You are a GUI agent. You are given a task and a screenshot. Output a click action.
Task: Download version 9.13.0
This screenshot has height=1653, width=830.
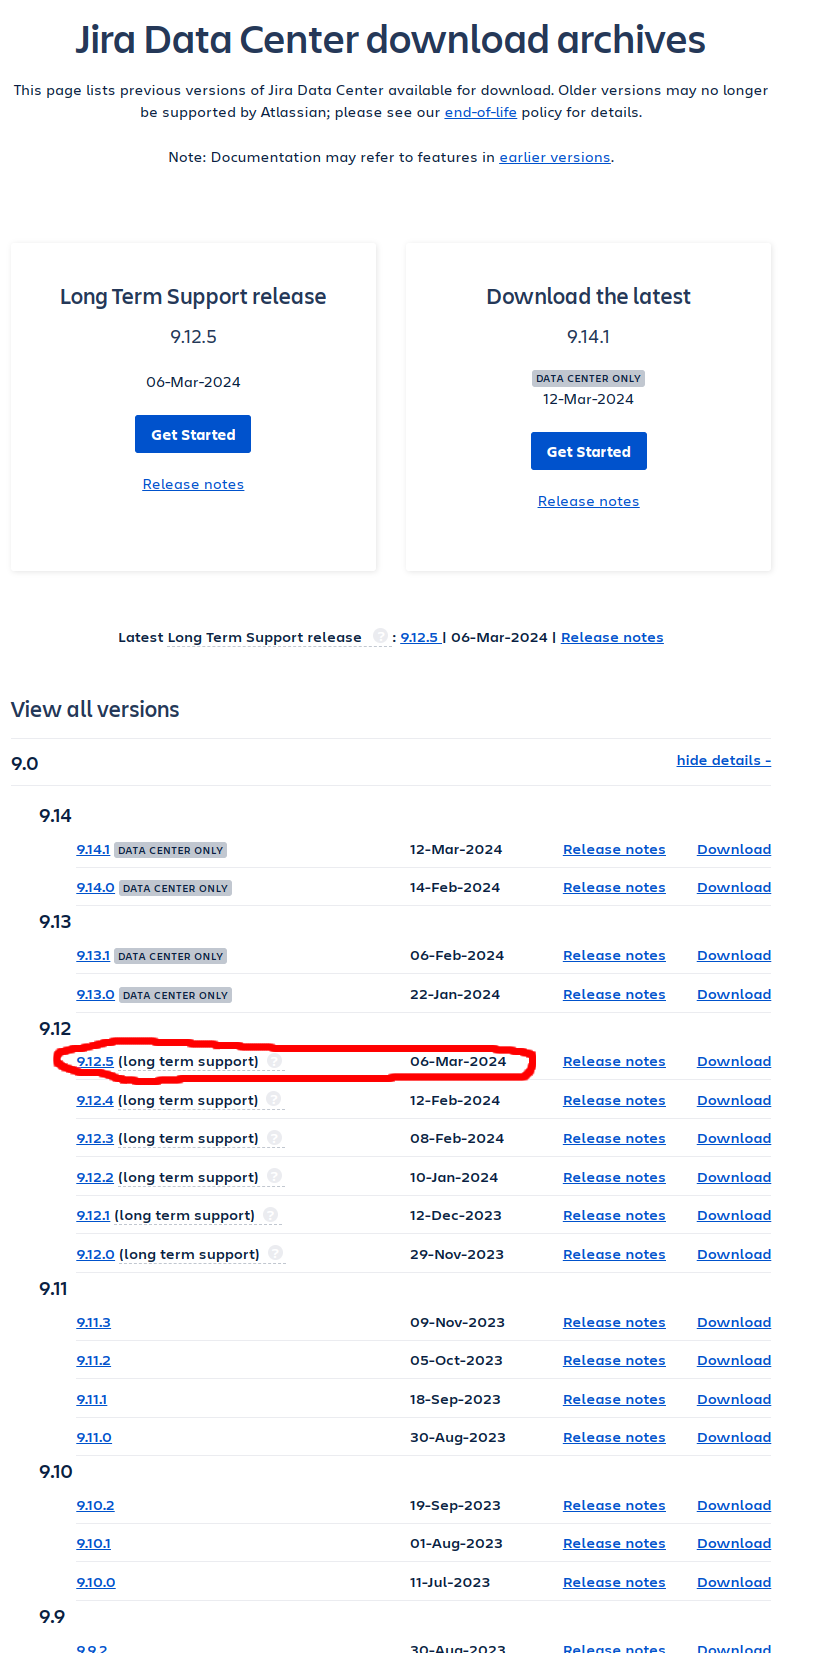point(734,994)
